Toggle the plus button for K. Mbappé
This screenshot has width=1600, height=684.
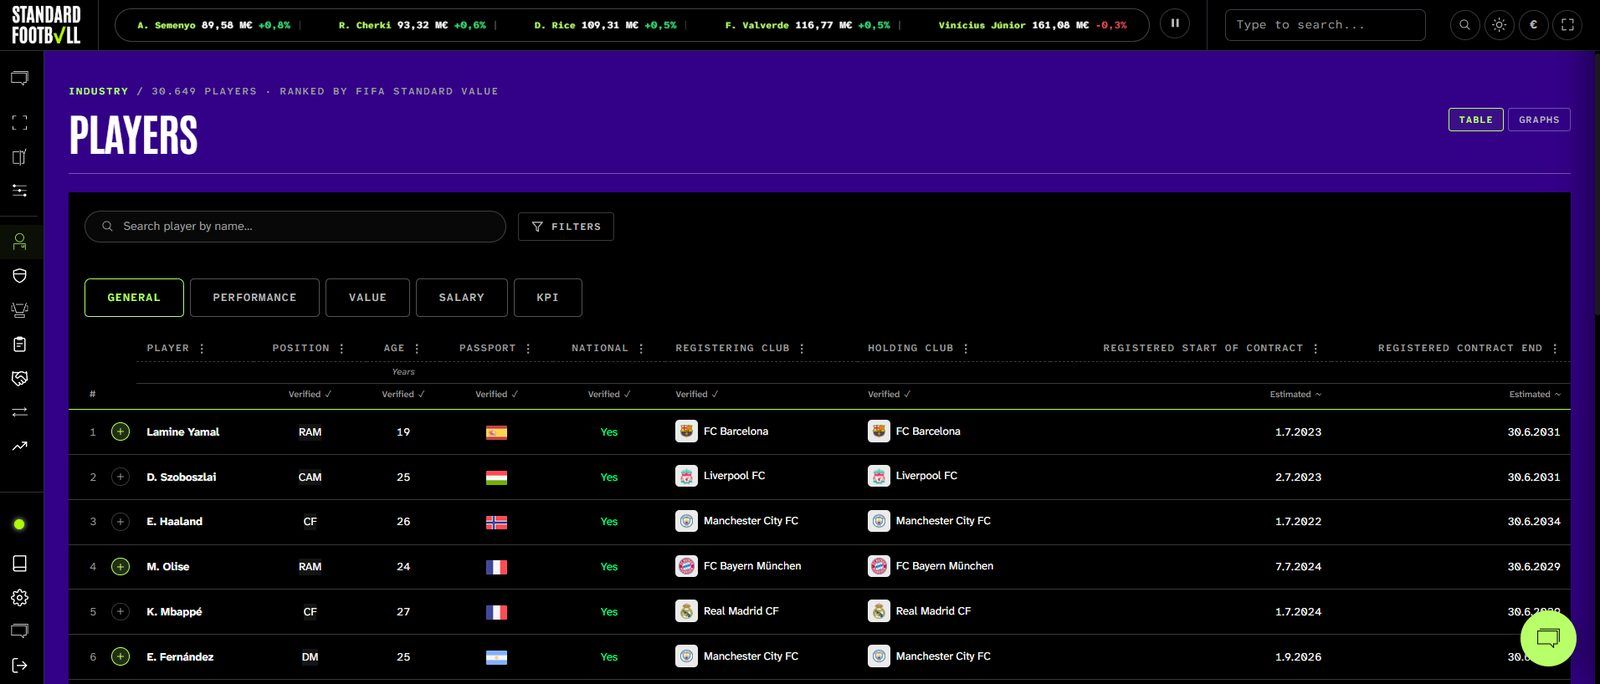pyautogui.click(x=120, y=611)
